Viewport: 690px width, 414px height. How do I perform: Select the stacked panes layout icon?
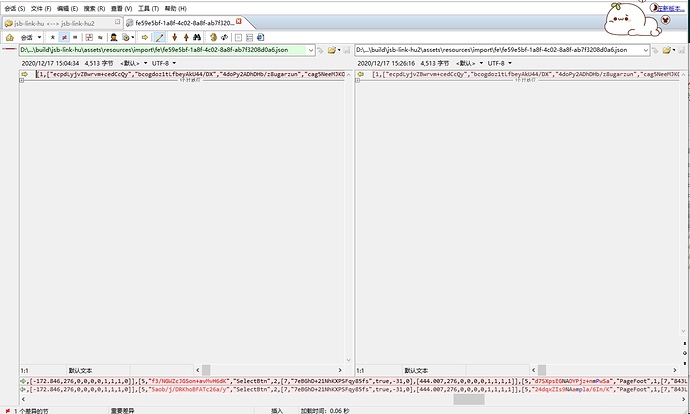click(250, 37)
